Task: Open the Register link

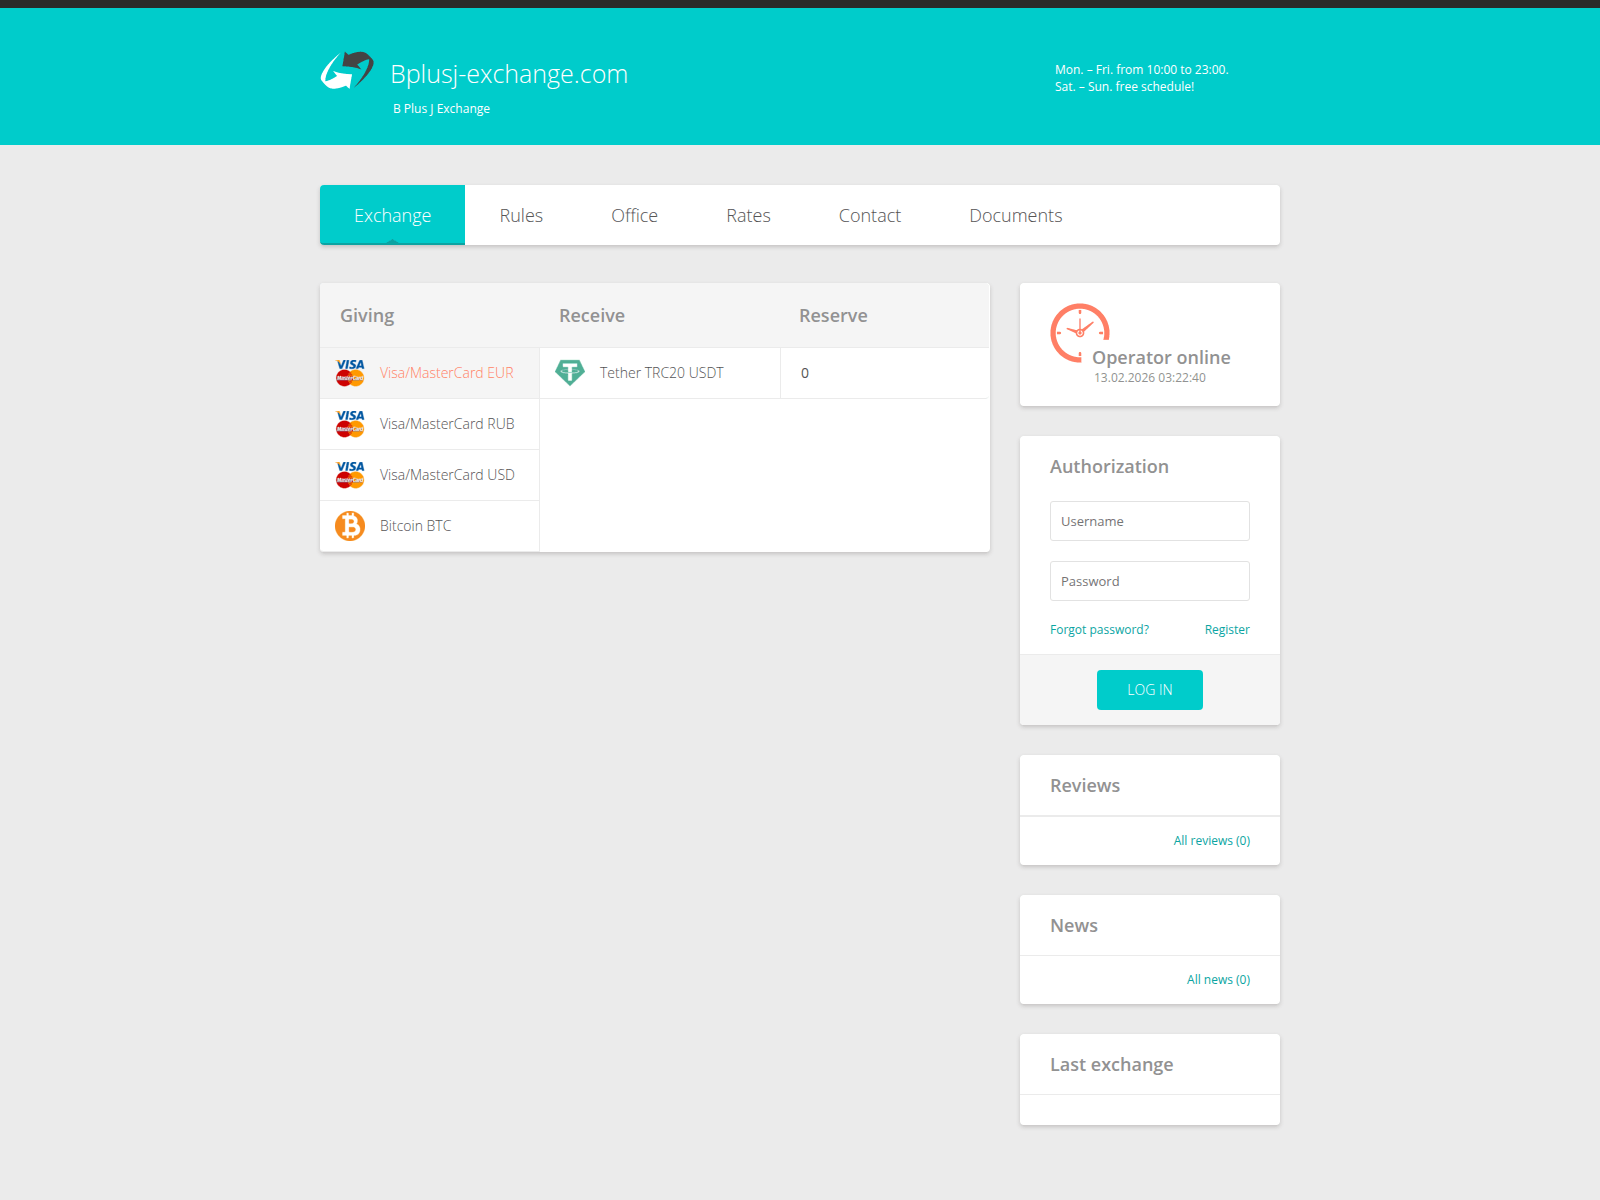Action: point(1227,629)
